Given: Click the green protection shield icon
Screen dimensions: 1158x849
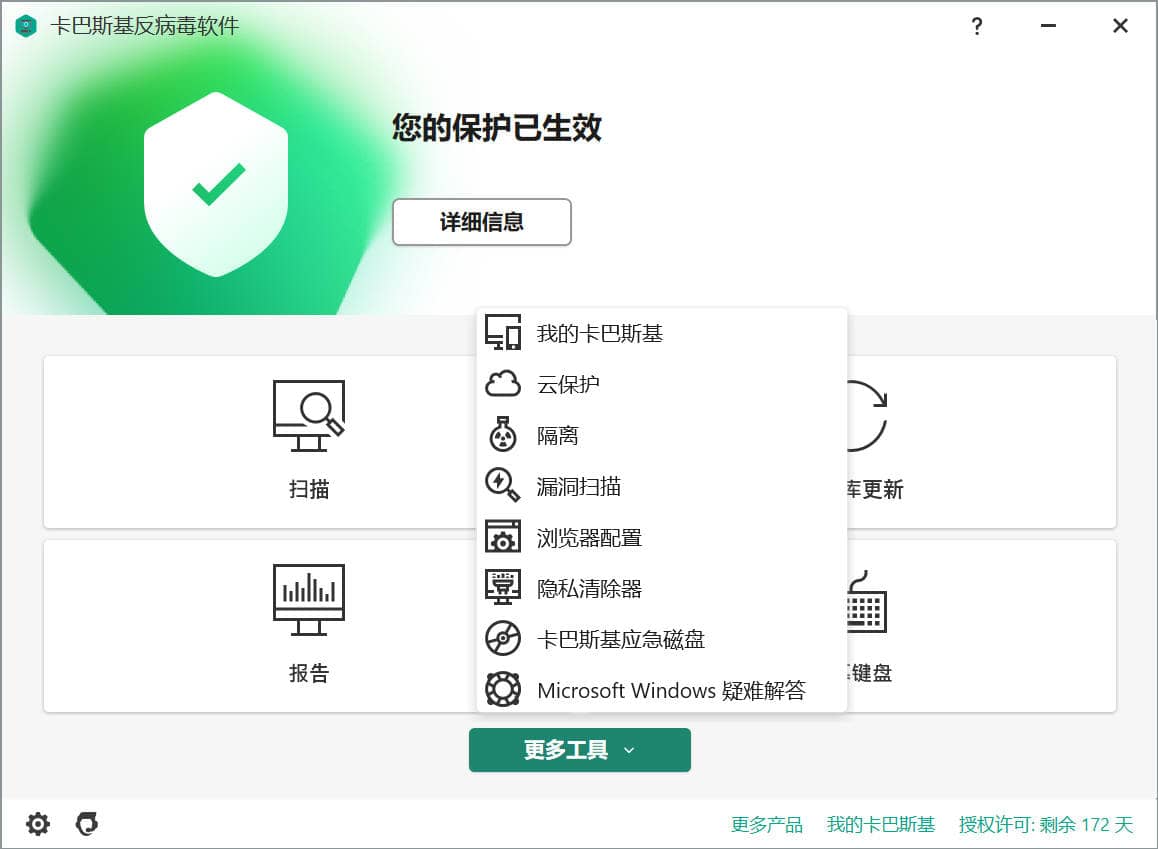Looking at the screenshot, I should [x=216, y=185].
